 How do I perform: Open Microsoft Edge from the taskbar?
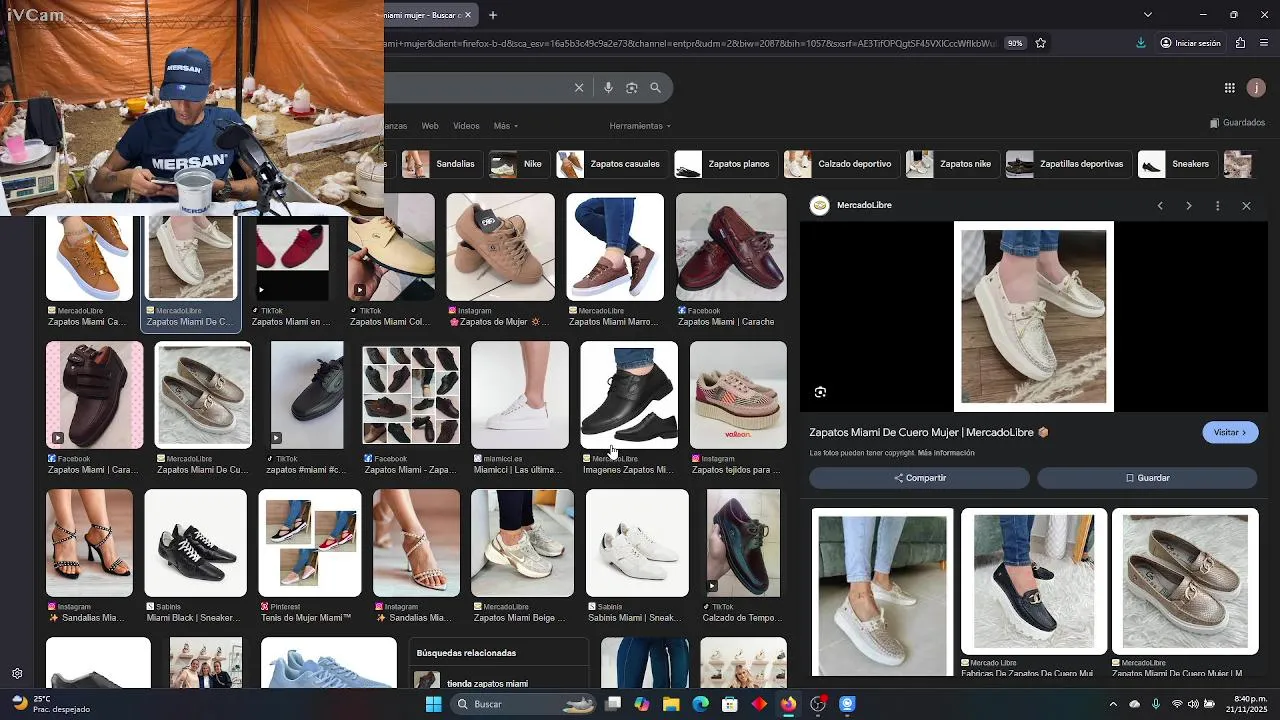tap(700, 704)
